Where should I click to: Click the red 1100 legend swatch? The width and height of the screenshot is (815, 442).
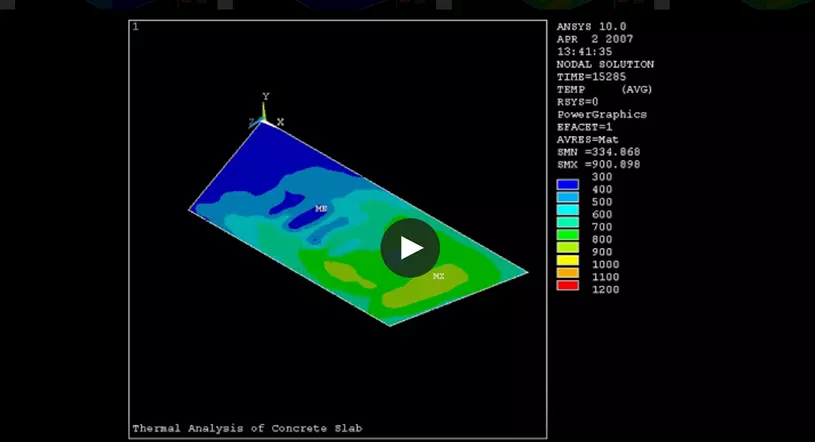[568, 285]
